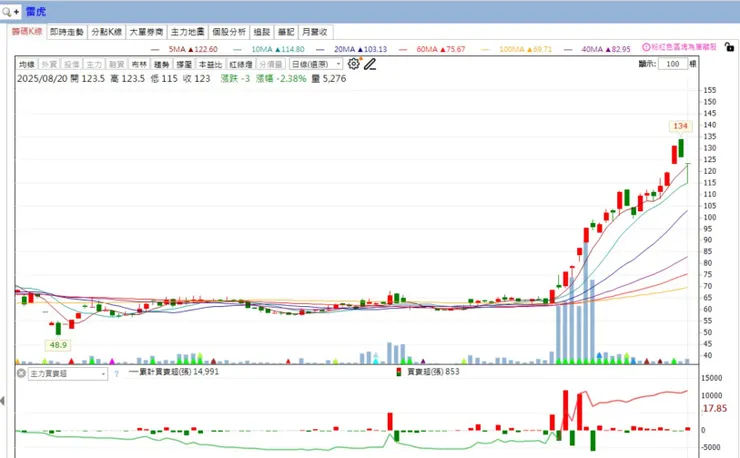
Task: Toggle 本益比 button
Action: click(210, 64)
